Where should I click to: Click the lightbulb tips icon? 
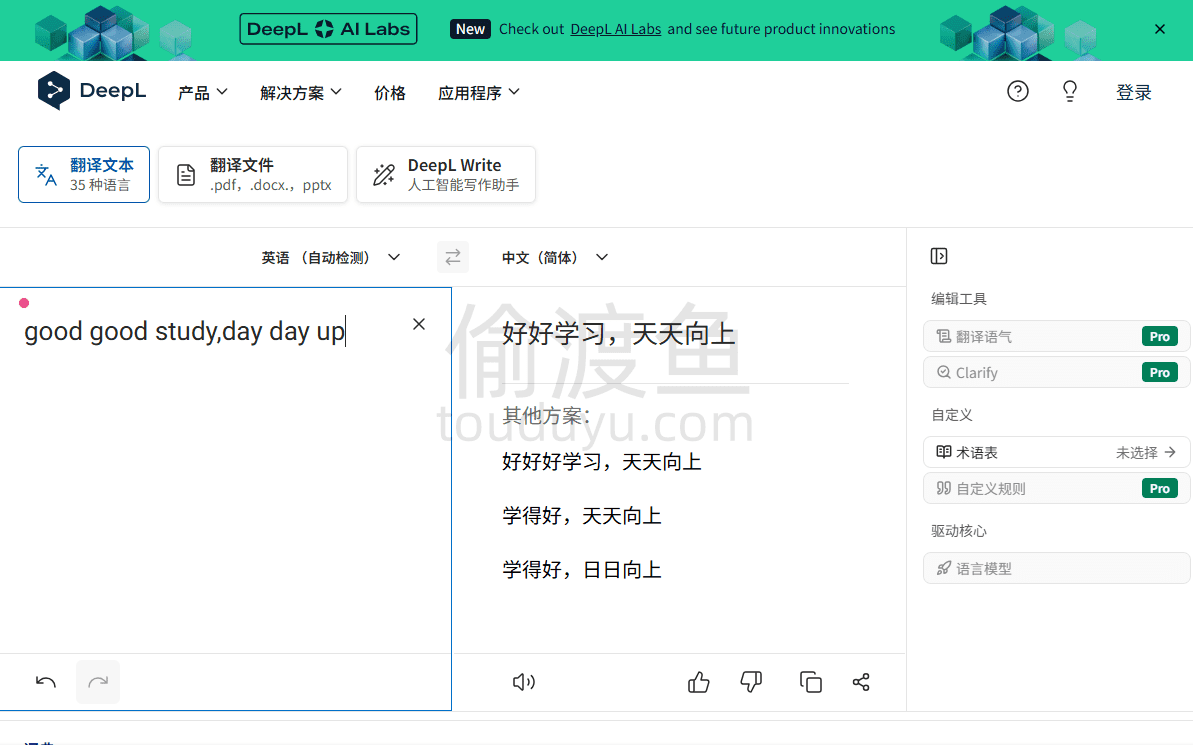[1070, 91]
